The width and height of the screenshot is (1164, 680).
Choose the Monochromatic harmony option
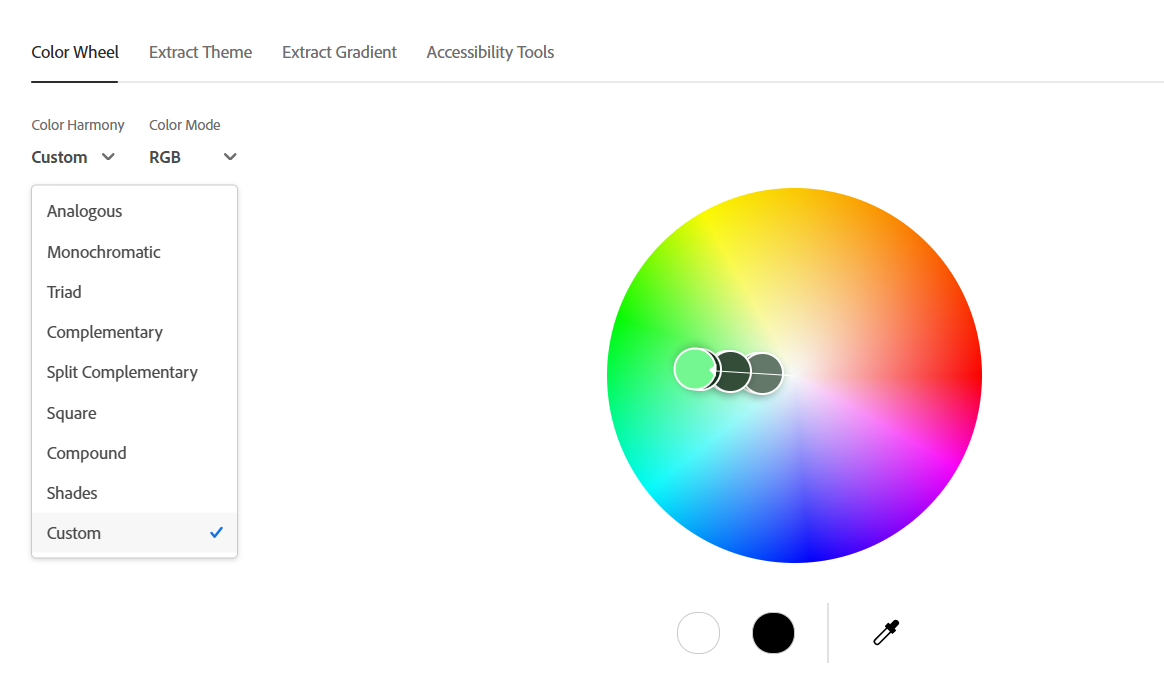point(103,251)
